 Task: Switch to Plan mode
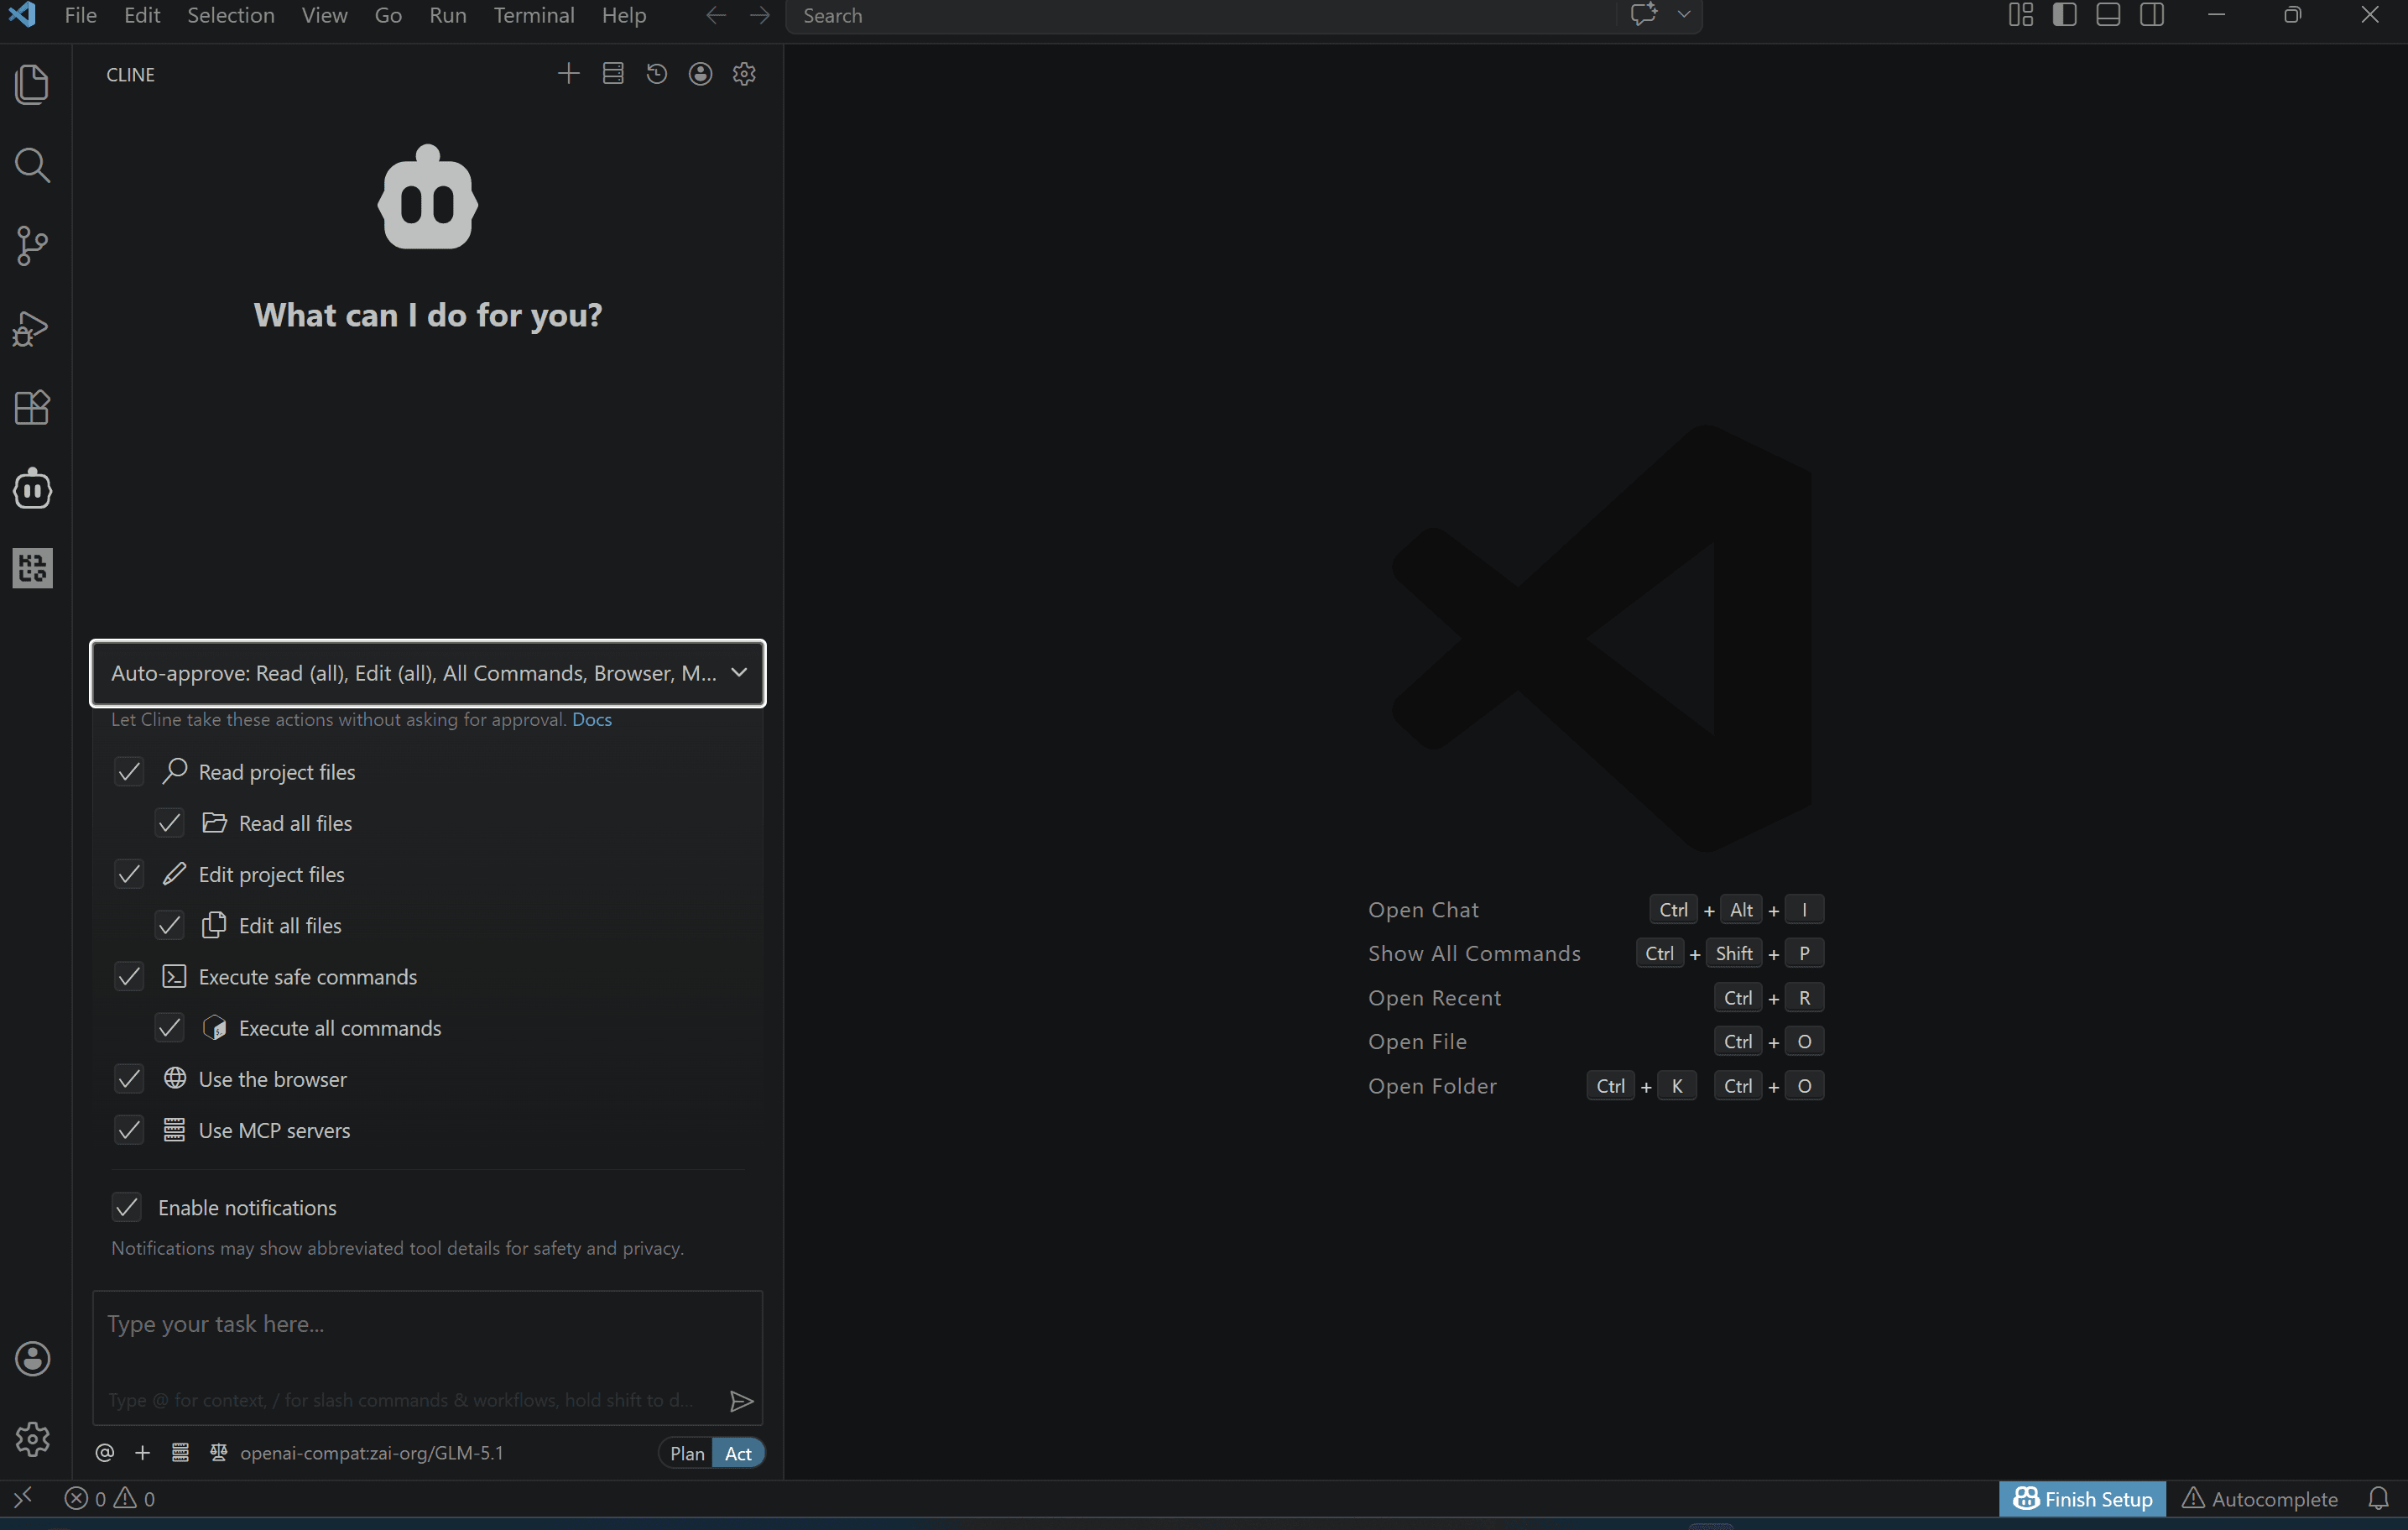686,1453
